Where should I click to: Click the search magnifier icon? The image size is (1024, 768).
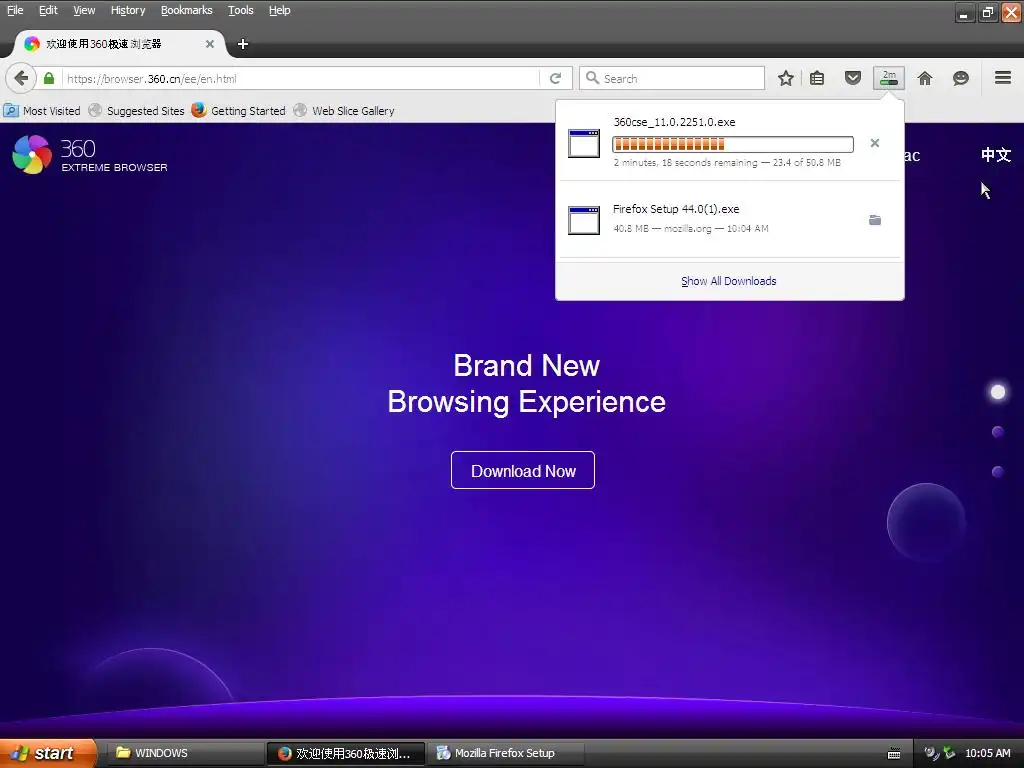(592, 78)
